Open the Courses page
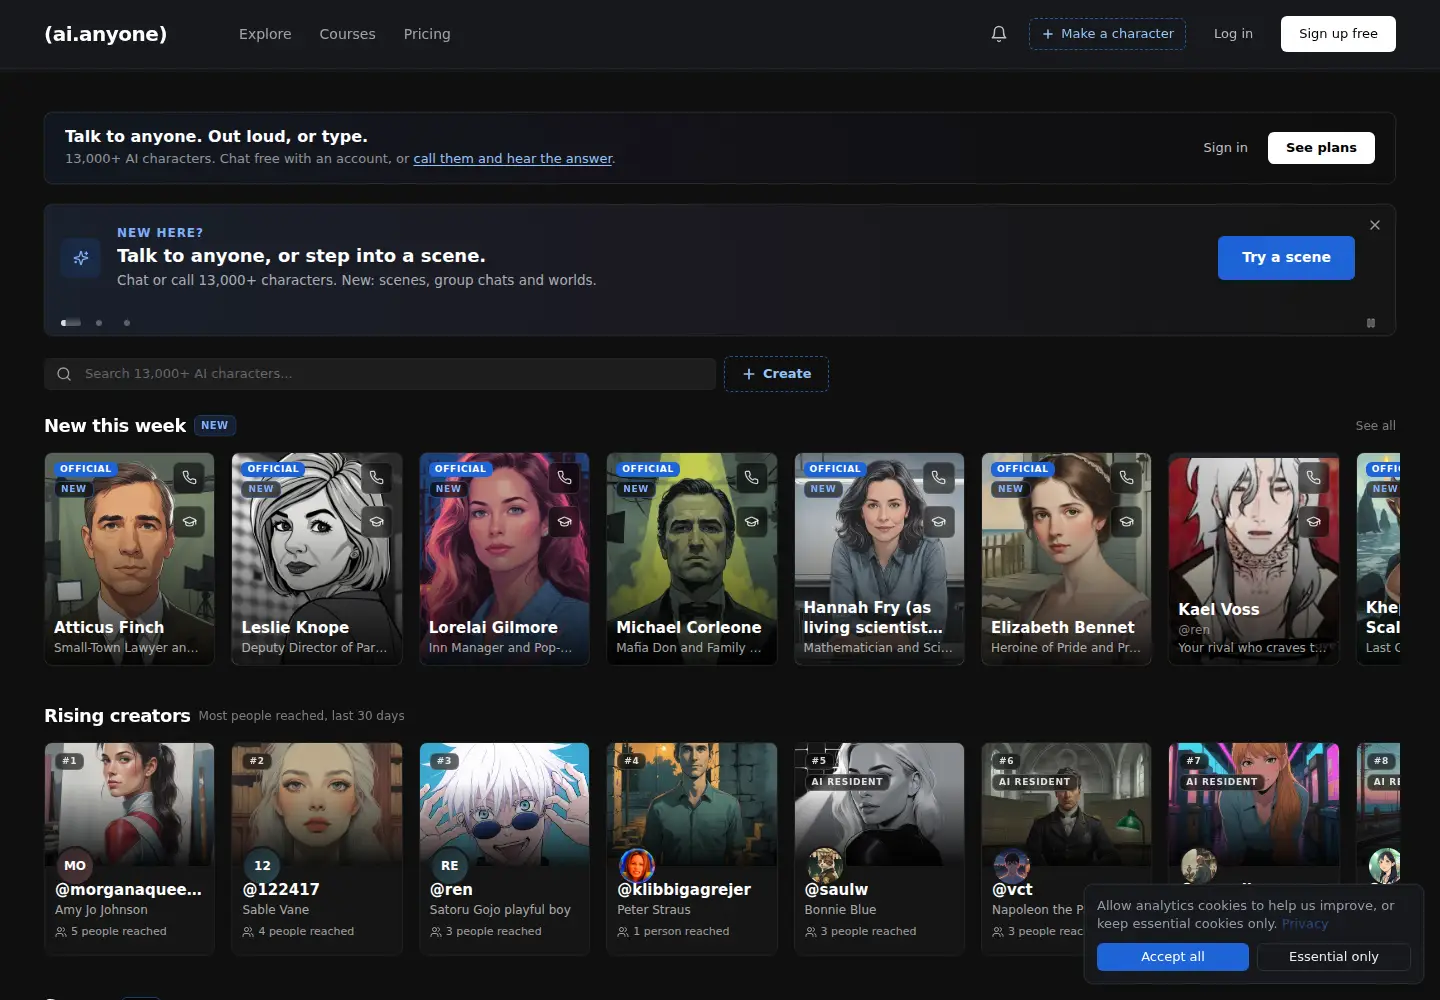 click(347, 34)
